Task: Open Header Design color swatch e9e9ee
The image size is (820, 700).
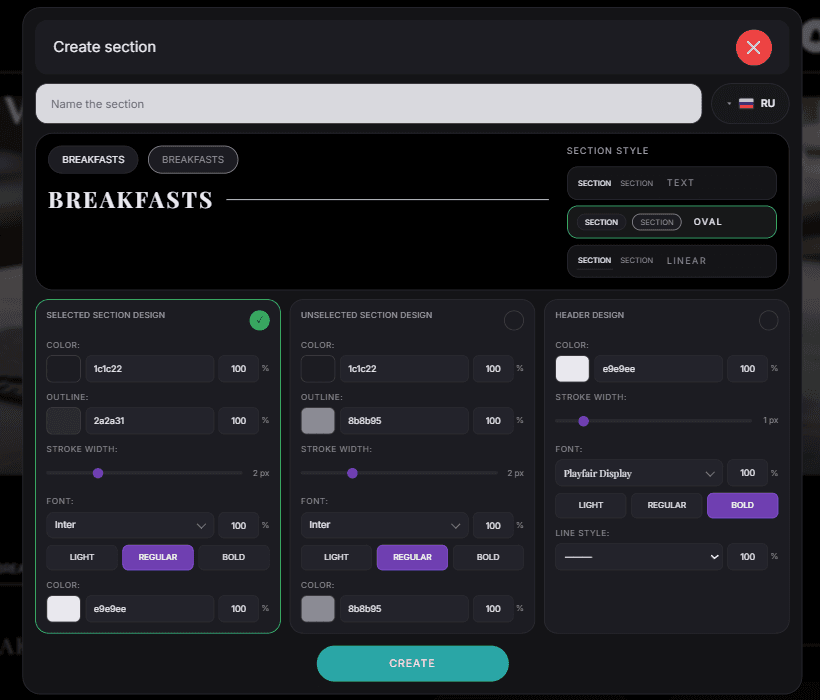Action: tap(572, 369)
